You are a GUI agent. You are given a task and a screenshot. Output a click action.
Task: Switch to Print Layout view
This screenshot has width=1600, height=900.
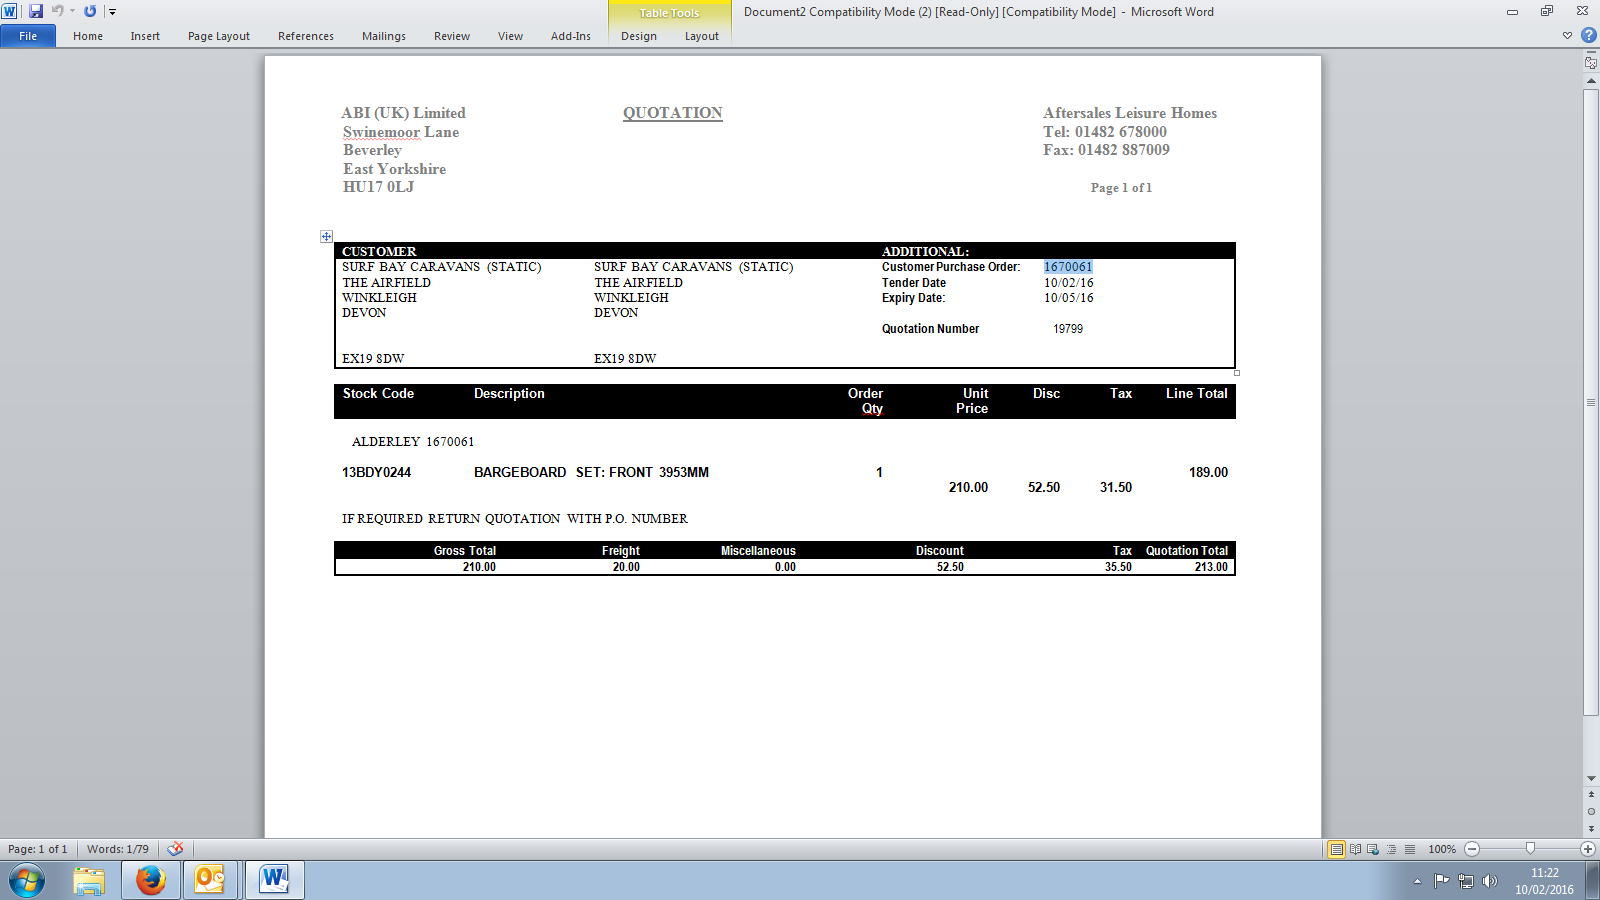tap(1336, 849)
